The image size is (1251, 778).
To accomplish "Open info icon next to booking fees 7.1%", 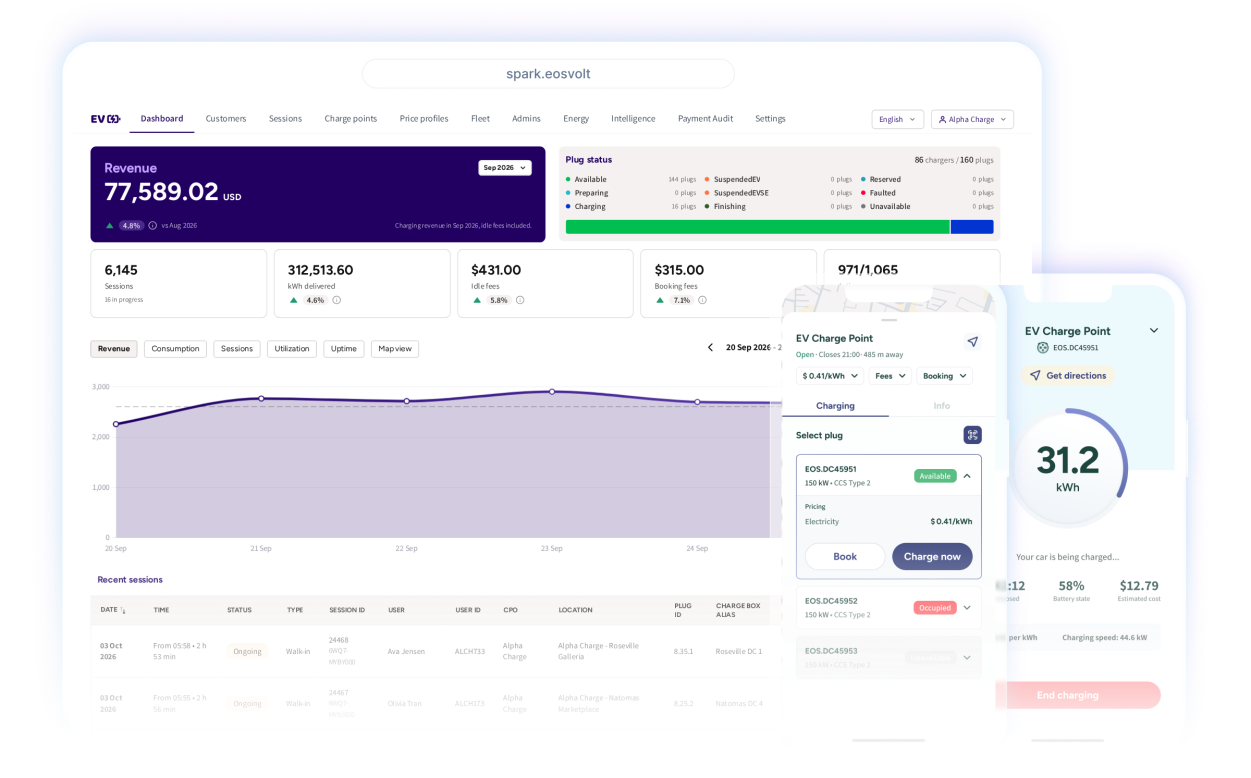I will [702, 300].
